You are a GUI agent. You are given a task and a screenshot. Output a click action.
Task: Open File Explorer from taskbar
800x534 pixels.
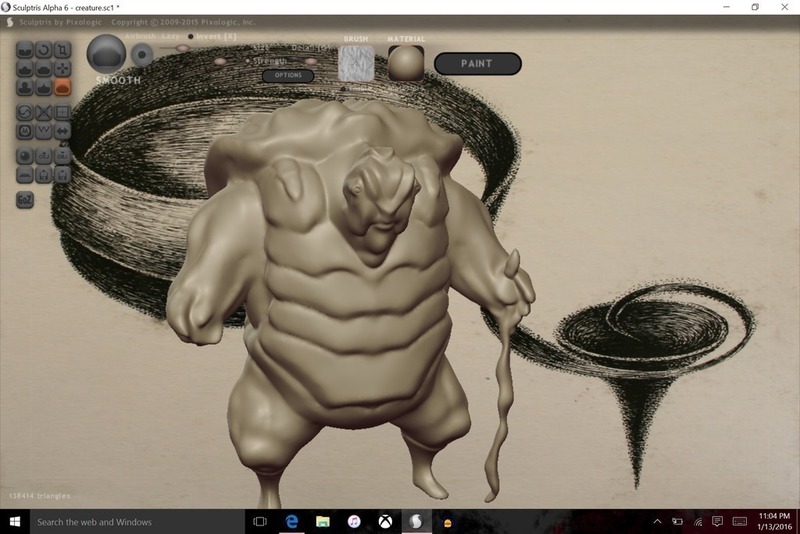(x=322, y=522)
